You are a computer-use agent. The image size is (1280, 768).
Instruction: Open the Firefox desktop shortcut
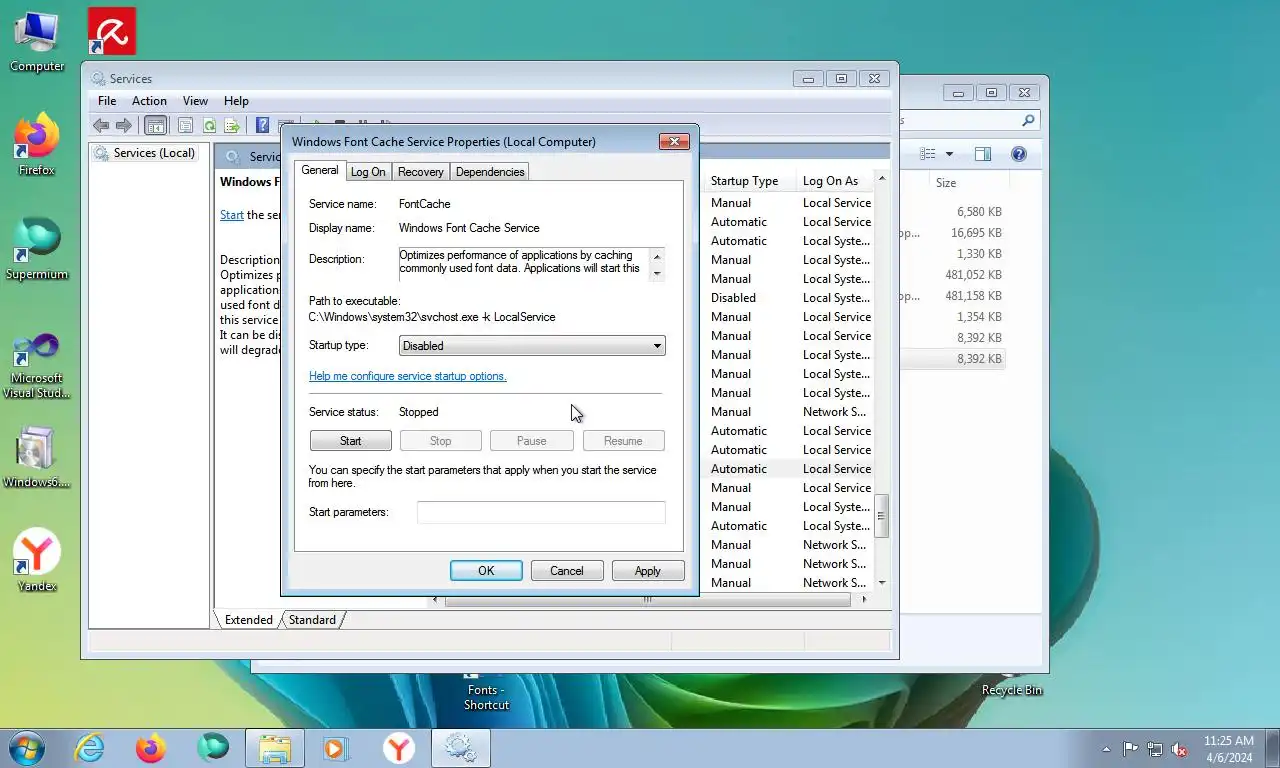[37, 145]
